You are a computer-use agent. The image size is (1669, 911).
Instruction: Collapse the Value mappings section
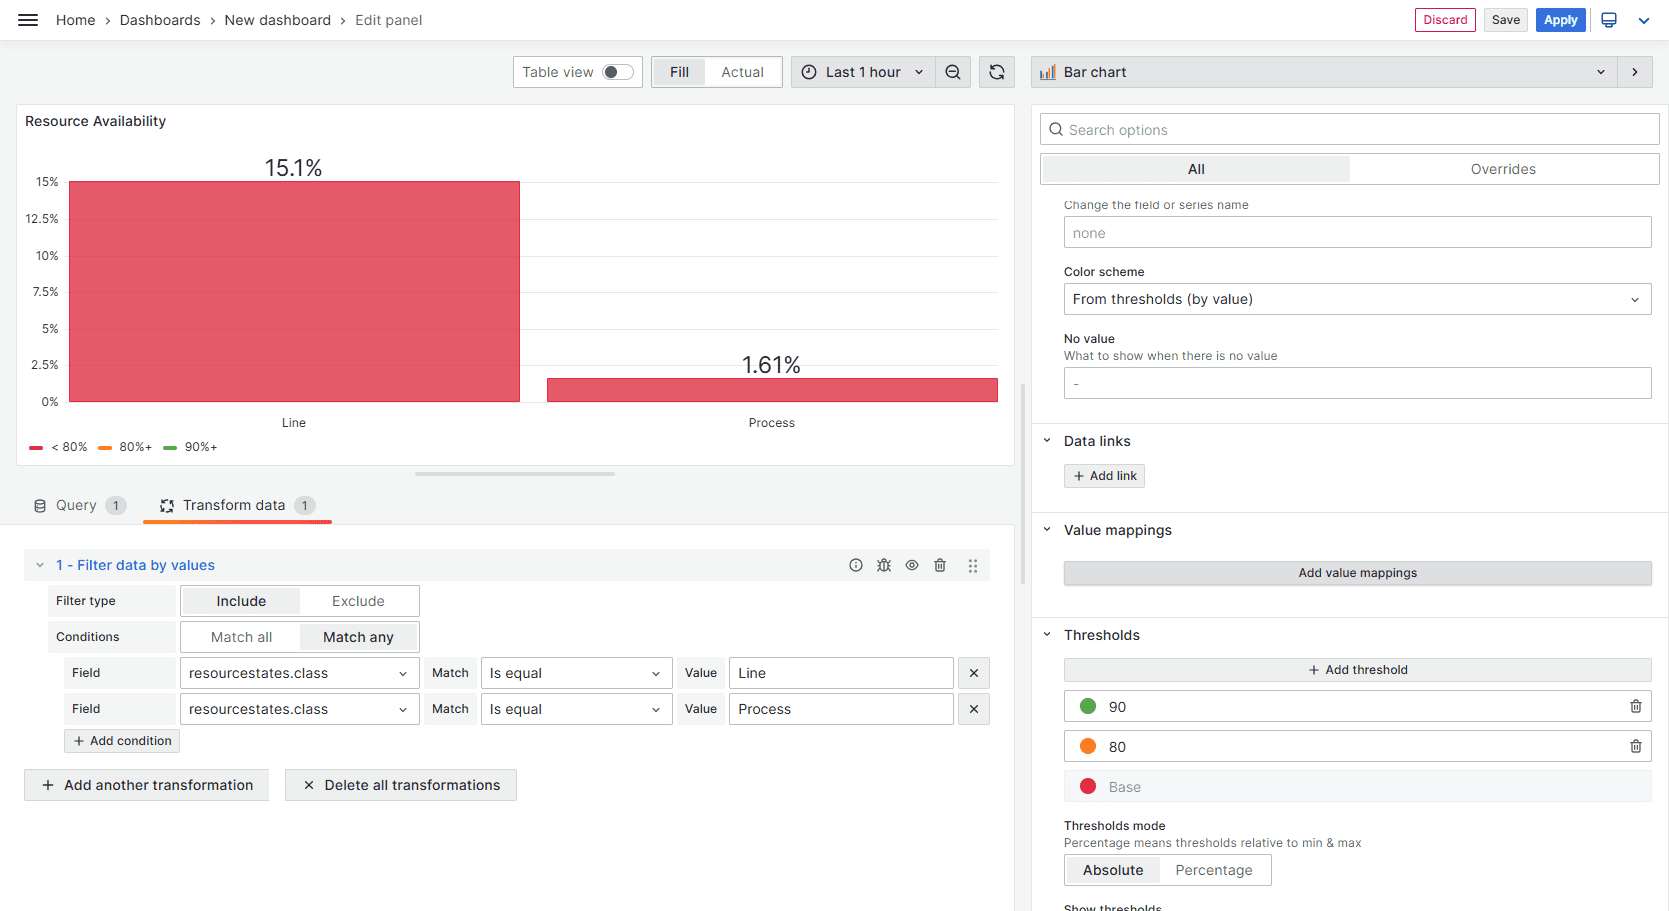click(1048, 530)
